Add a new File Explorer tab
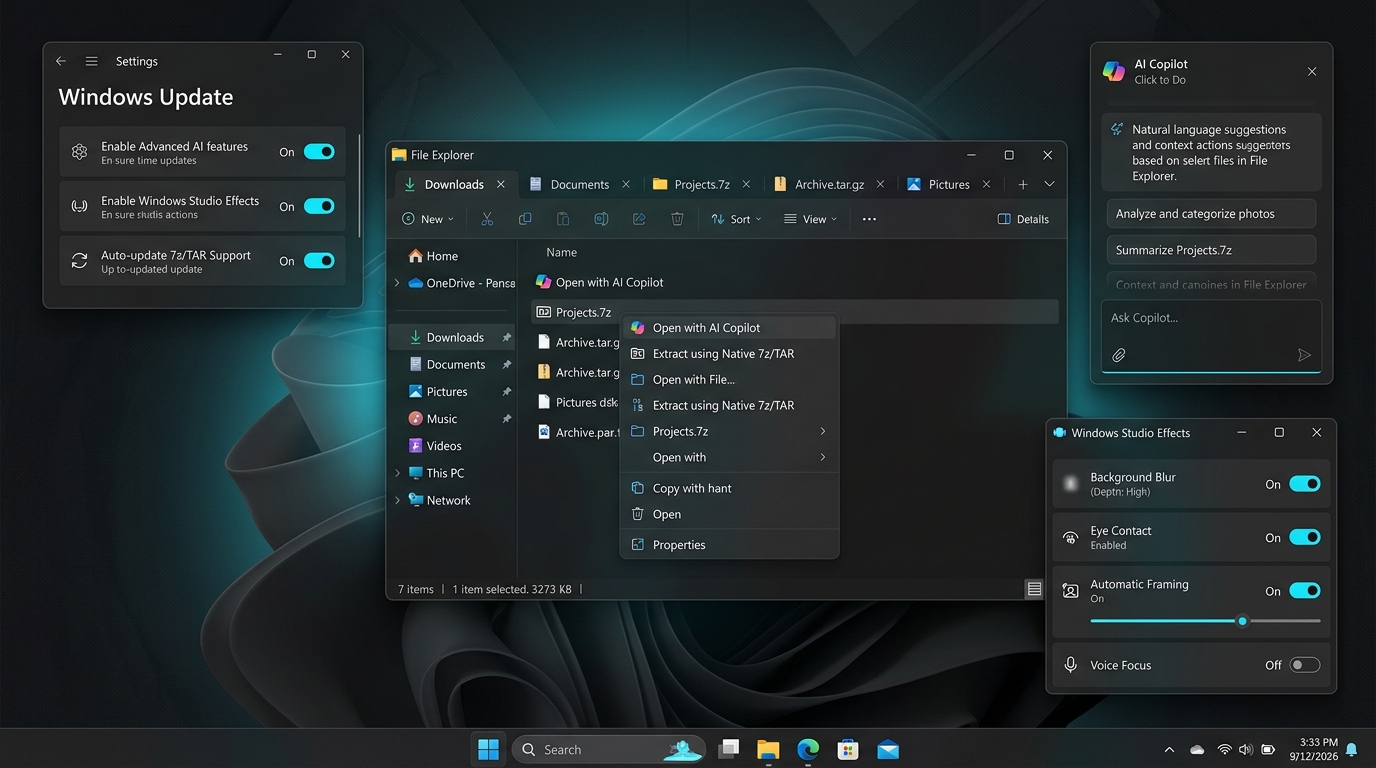Image resolution: width=1376 pixels, height=768 pixels. click(x=1022, y=184)
